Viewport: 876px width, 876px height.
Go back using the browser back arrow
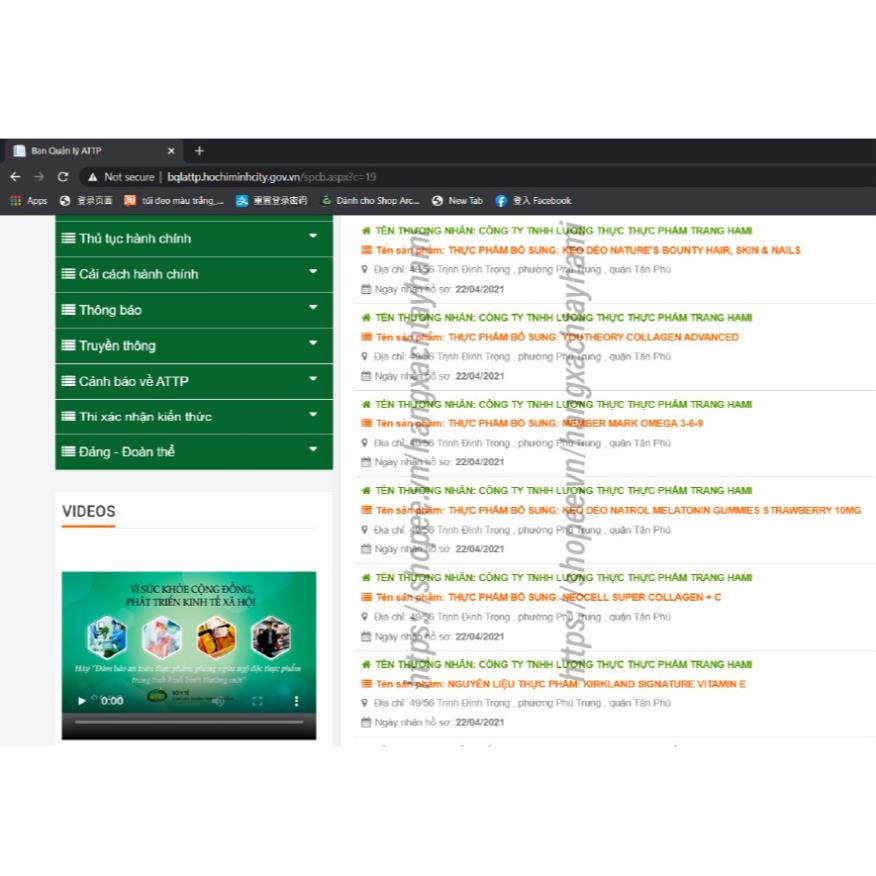pyautogui.click(x=15, y=177)
